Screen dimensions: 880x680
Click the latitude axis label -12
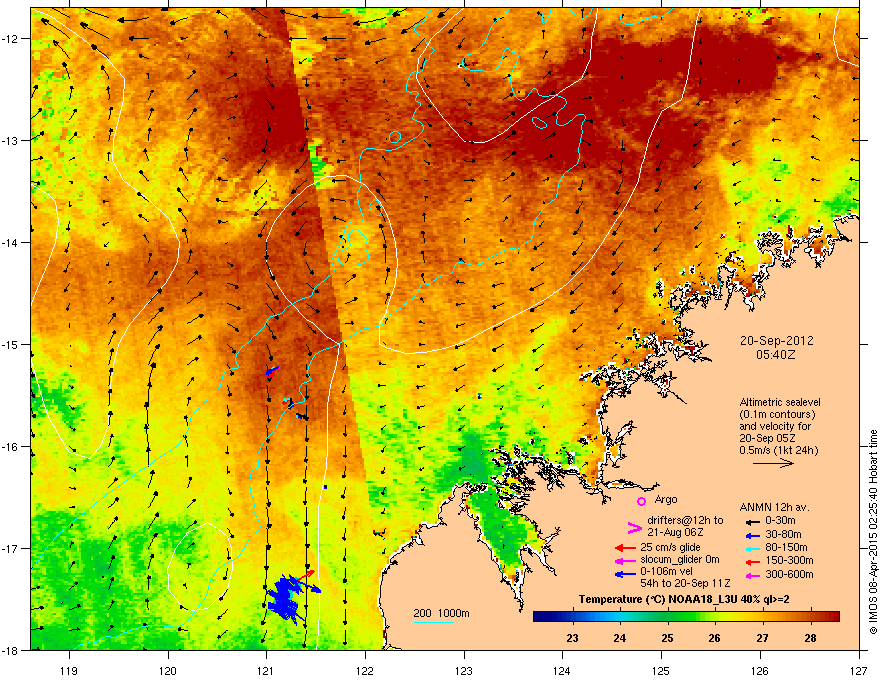[11, 39]
